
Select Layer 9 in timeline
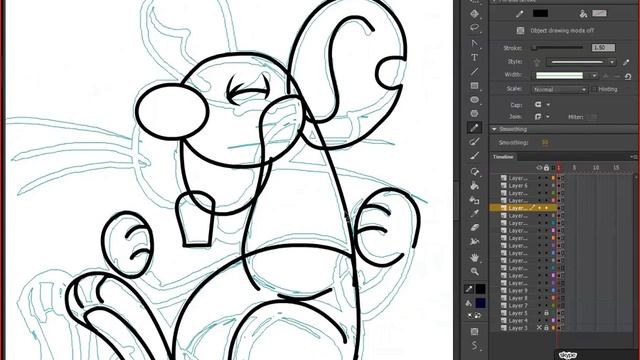click(x=518, y=291)
